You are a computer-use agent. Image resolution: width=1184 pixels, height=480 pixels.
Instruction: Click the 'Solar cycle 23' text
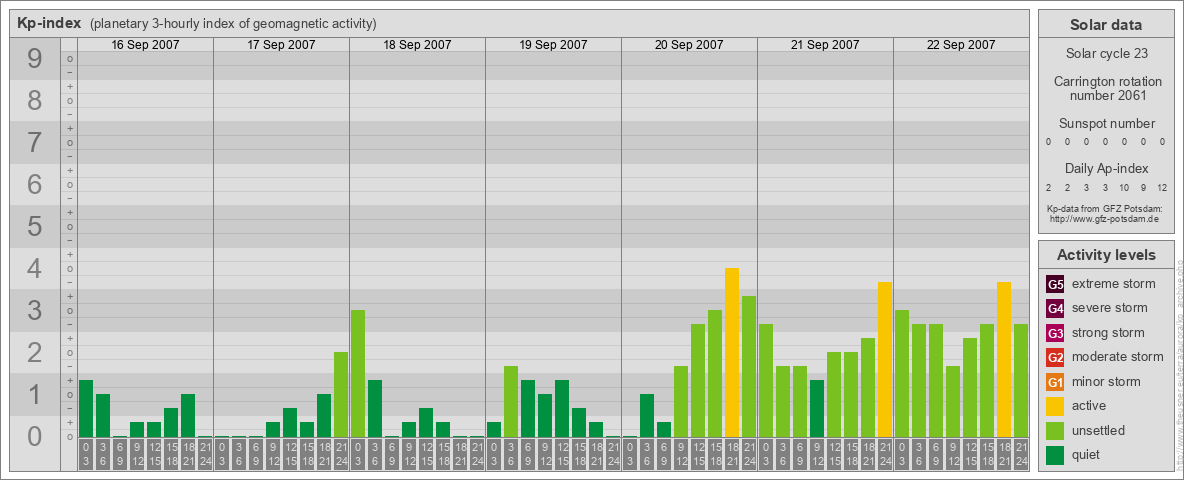point(1106,54)
